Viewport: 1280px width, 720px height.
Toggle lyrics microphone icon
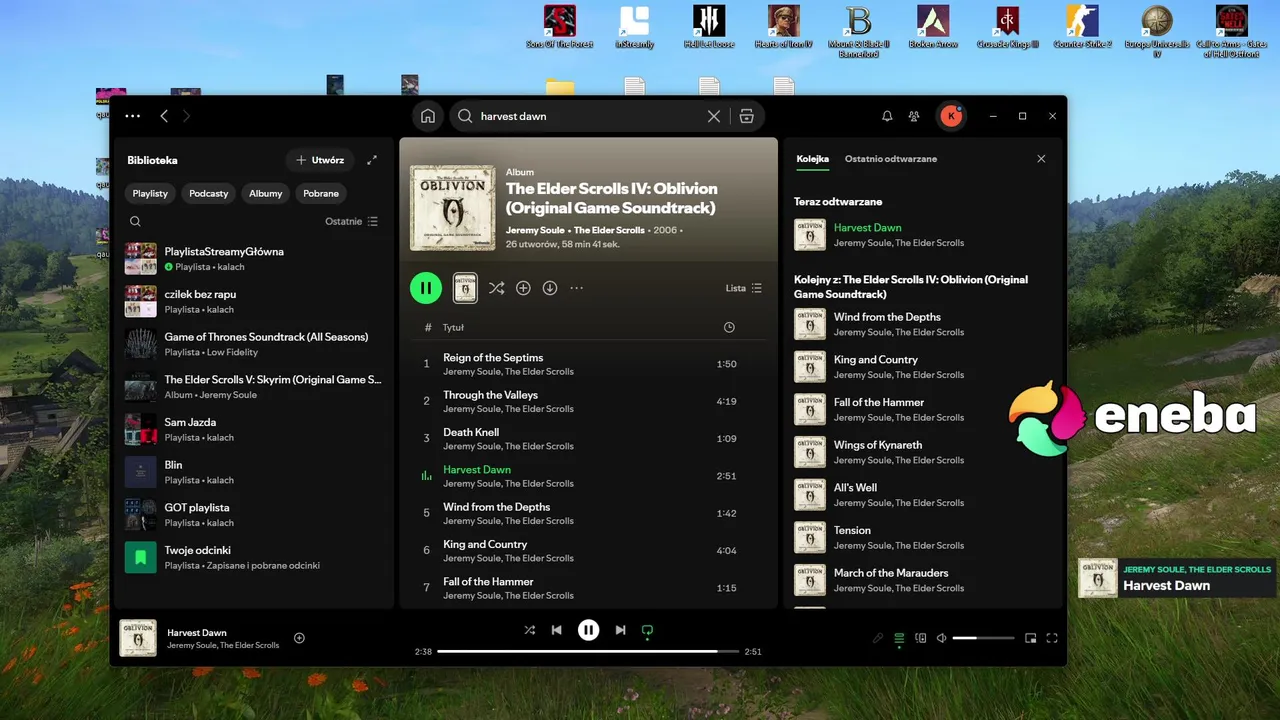coord(878,638)
